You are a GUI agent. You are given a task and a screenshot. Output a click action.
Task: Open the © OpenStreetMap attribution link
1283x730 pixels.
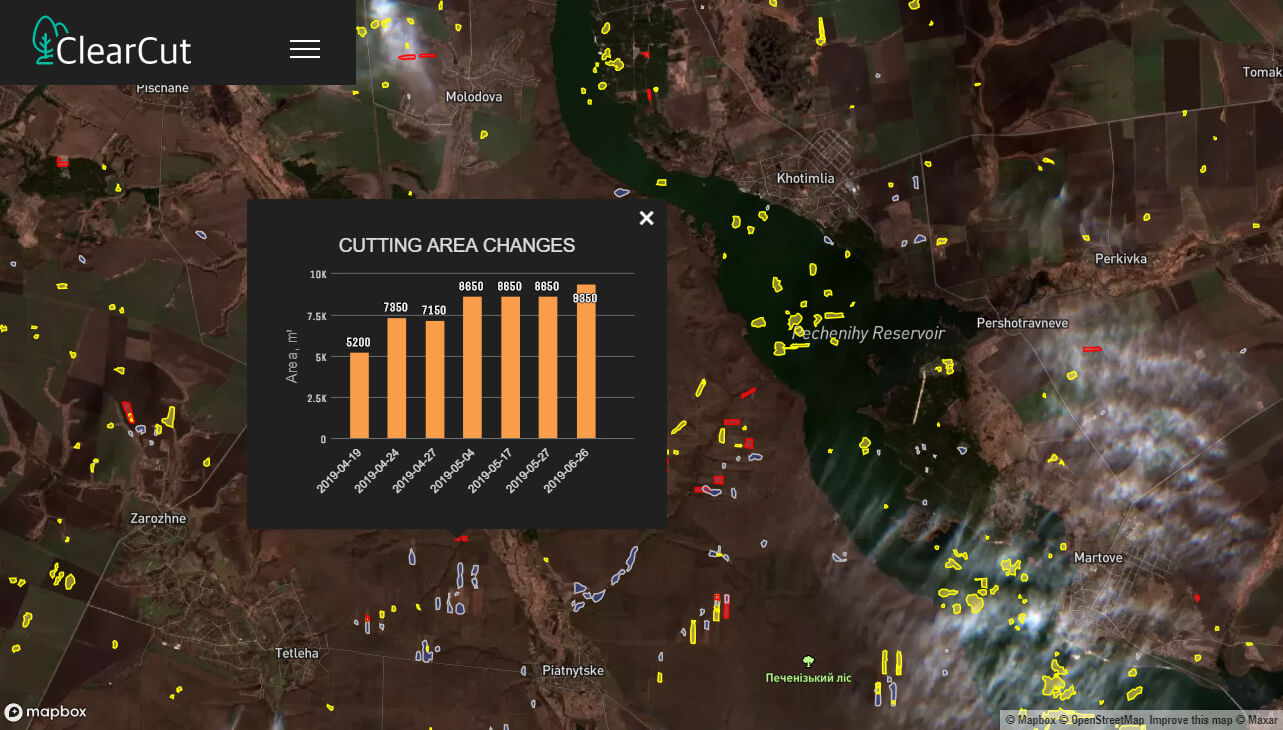pos(1105,719)
